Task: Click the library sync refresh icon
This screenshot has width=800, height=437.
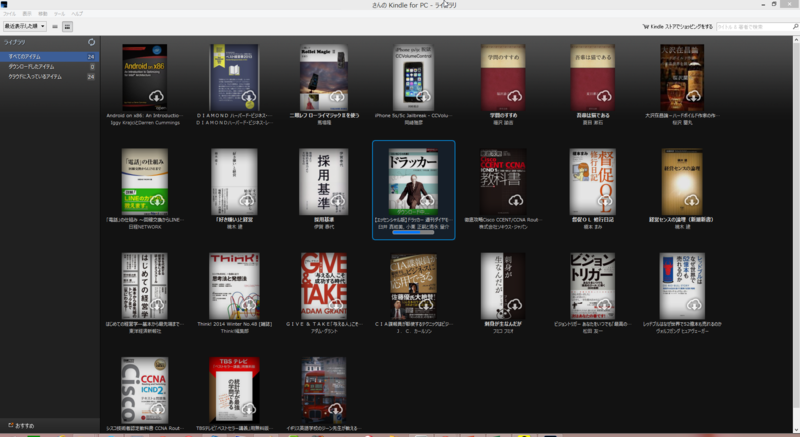Action: coord(91,42)
